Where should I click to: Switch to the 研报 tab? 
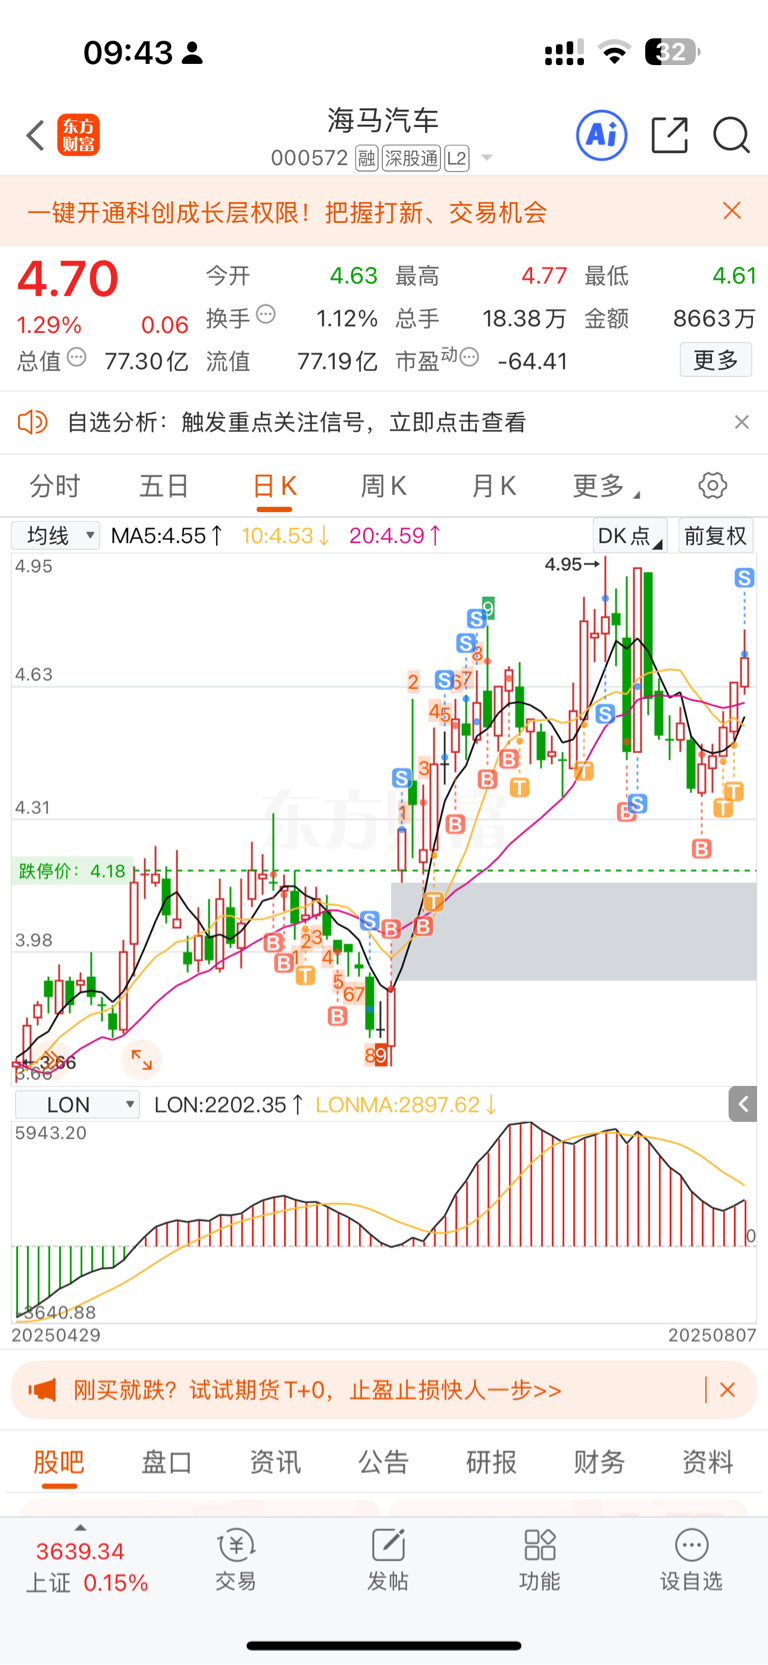(x=491, y=1462)
